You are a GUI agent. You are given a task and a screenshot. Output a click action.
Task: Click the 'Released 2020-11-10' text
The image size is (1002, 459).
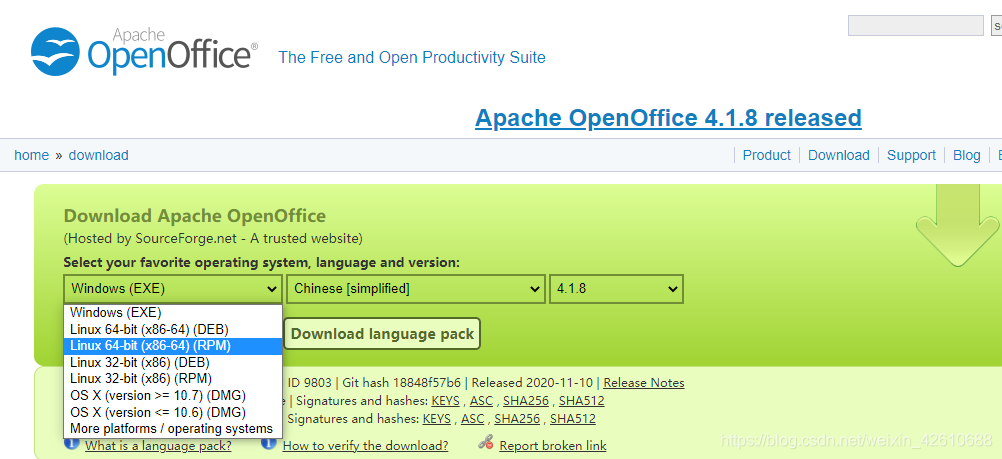(x=534, y=383)
